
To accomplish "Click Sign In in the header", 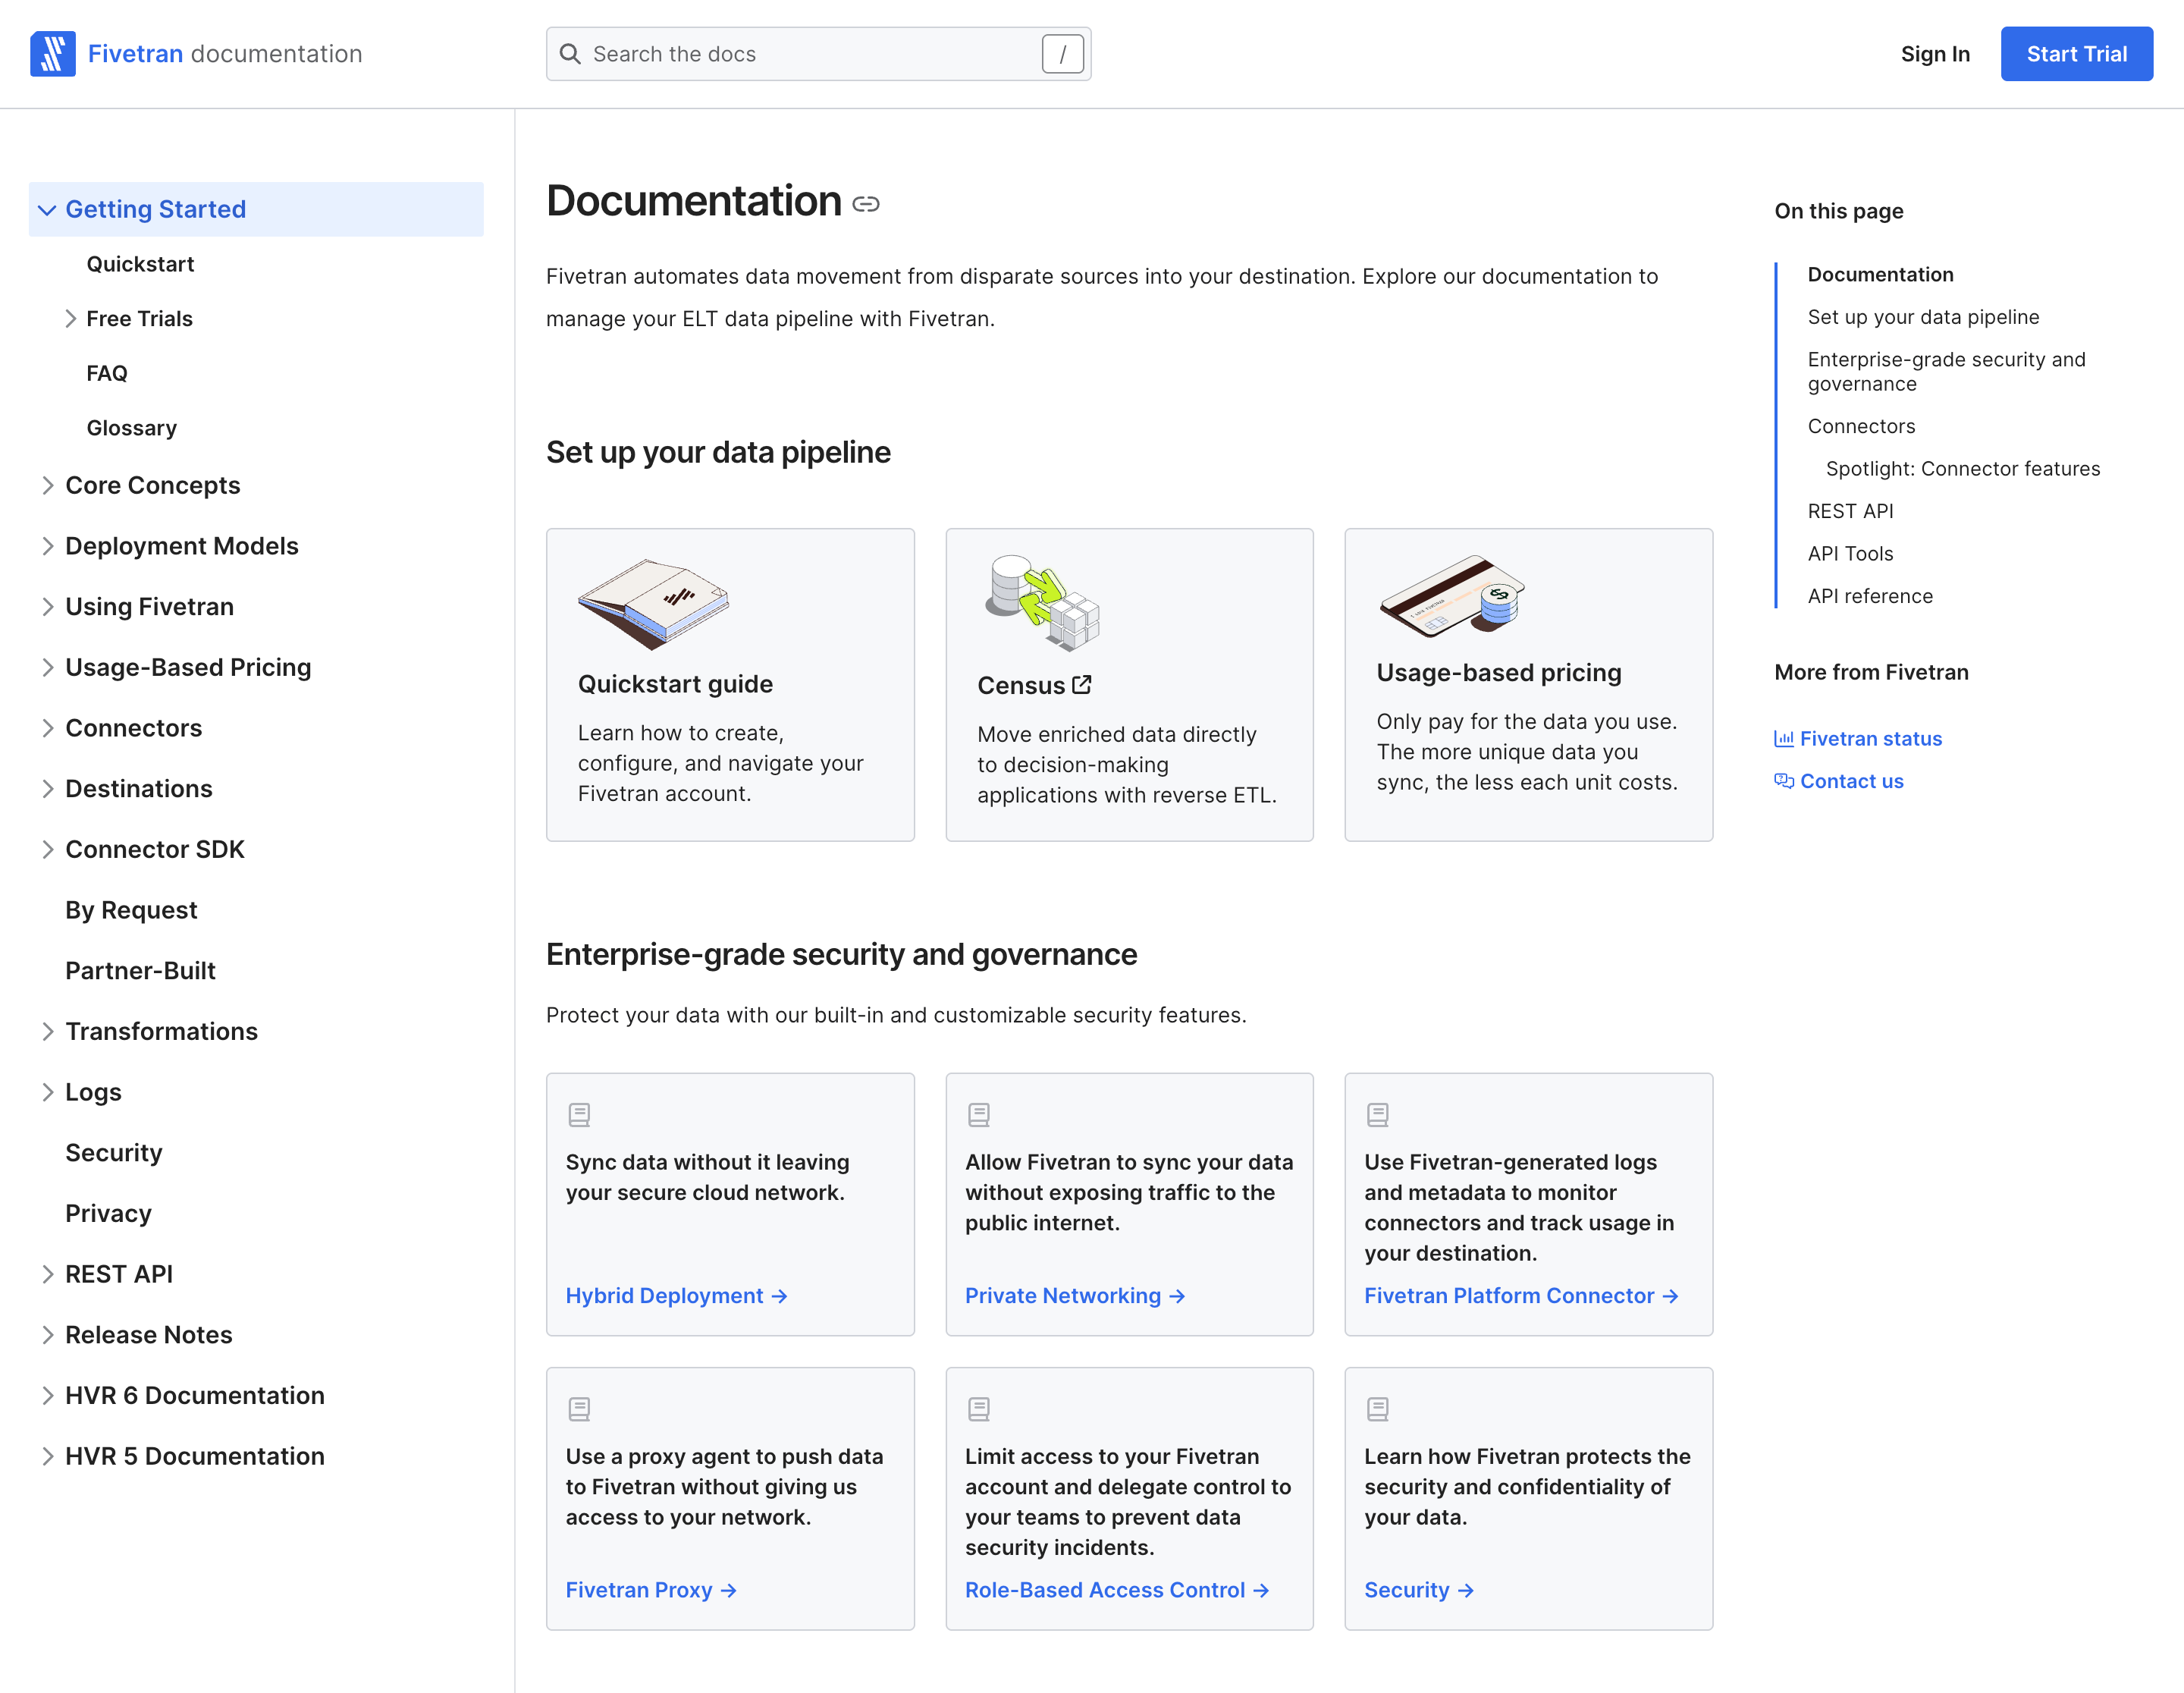I will click(x=1935, y=54).
